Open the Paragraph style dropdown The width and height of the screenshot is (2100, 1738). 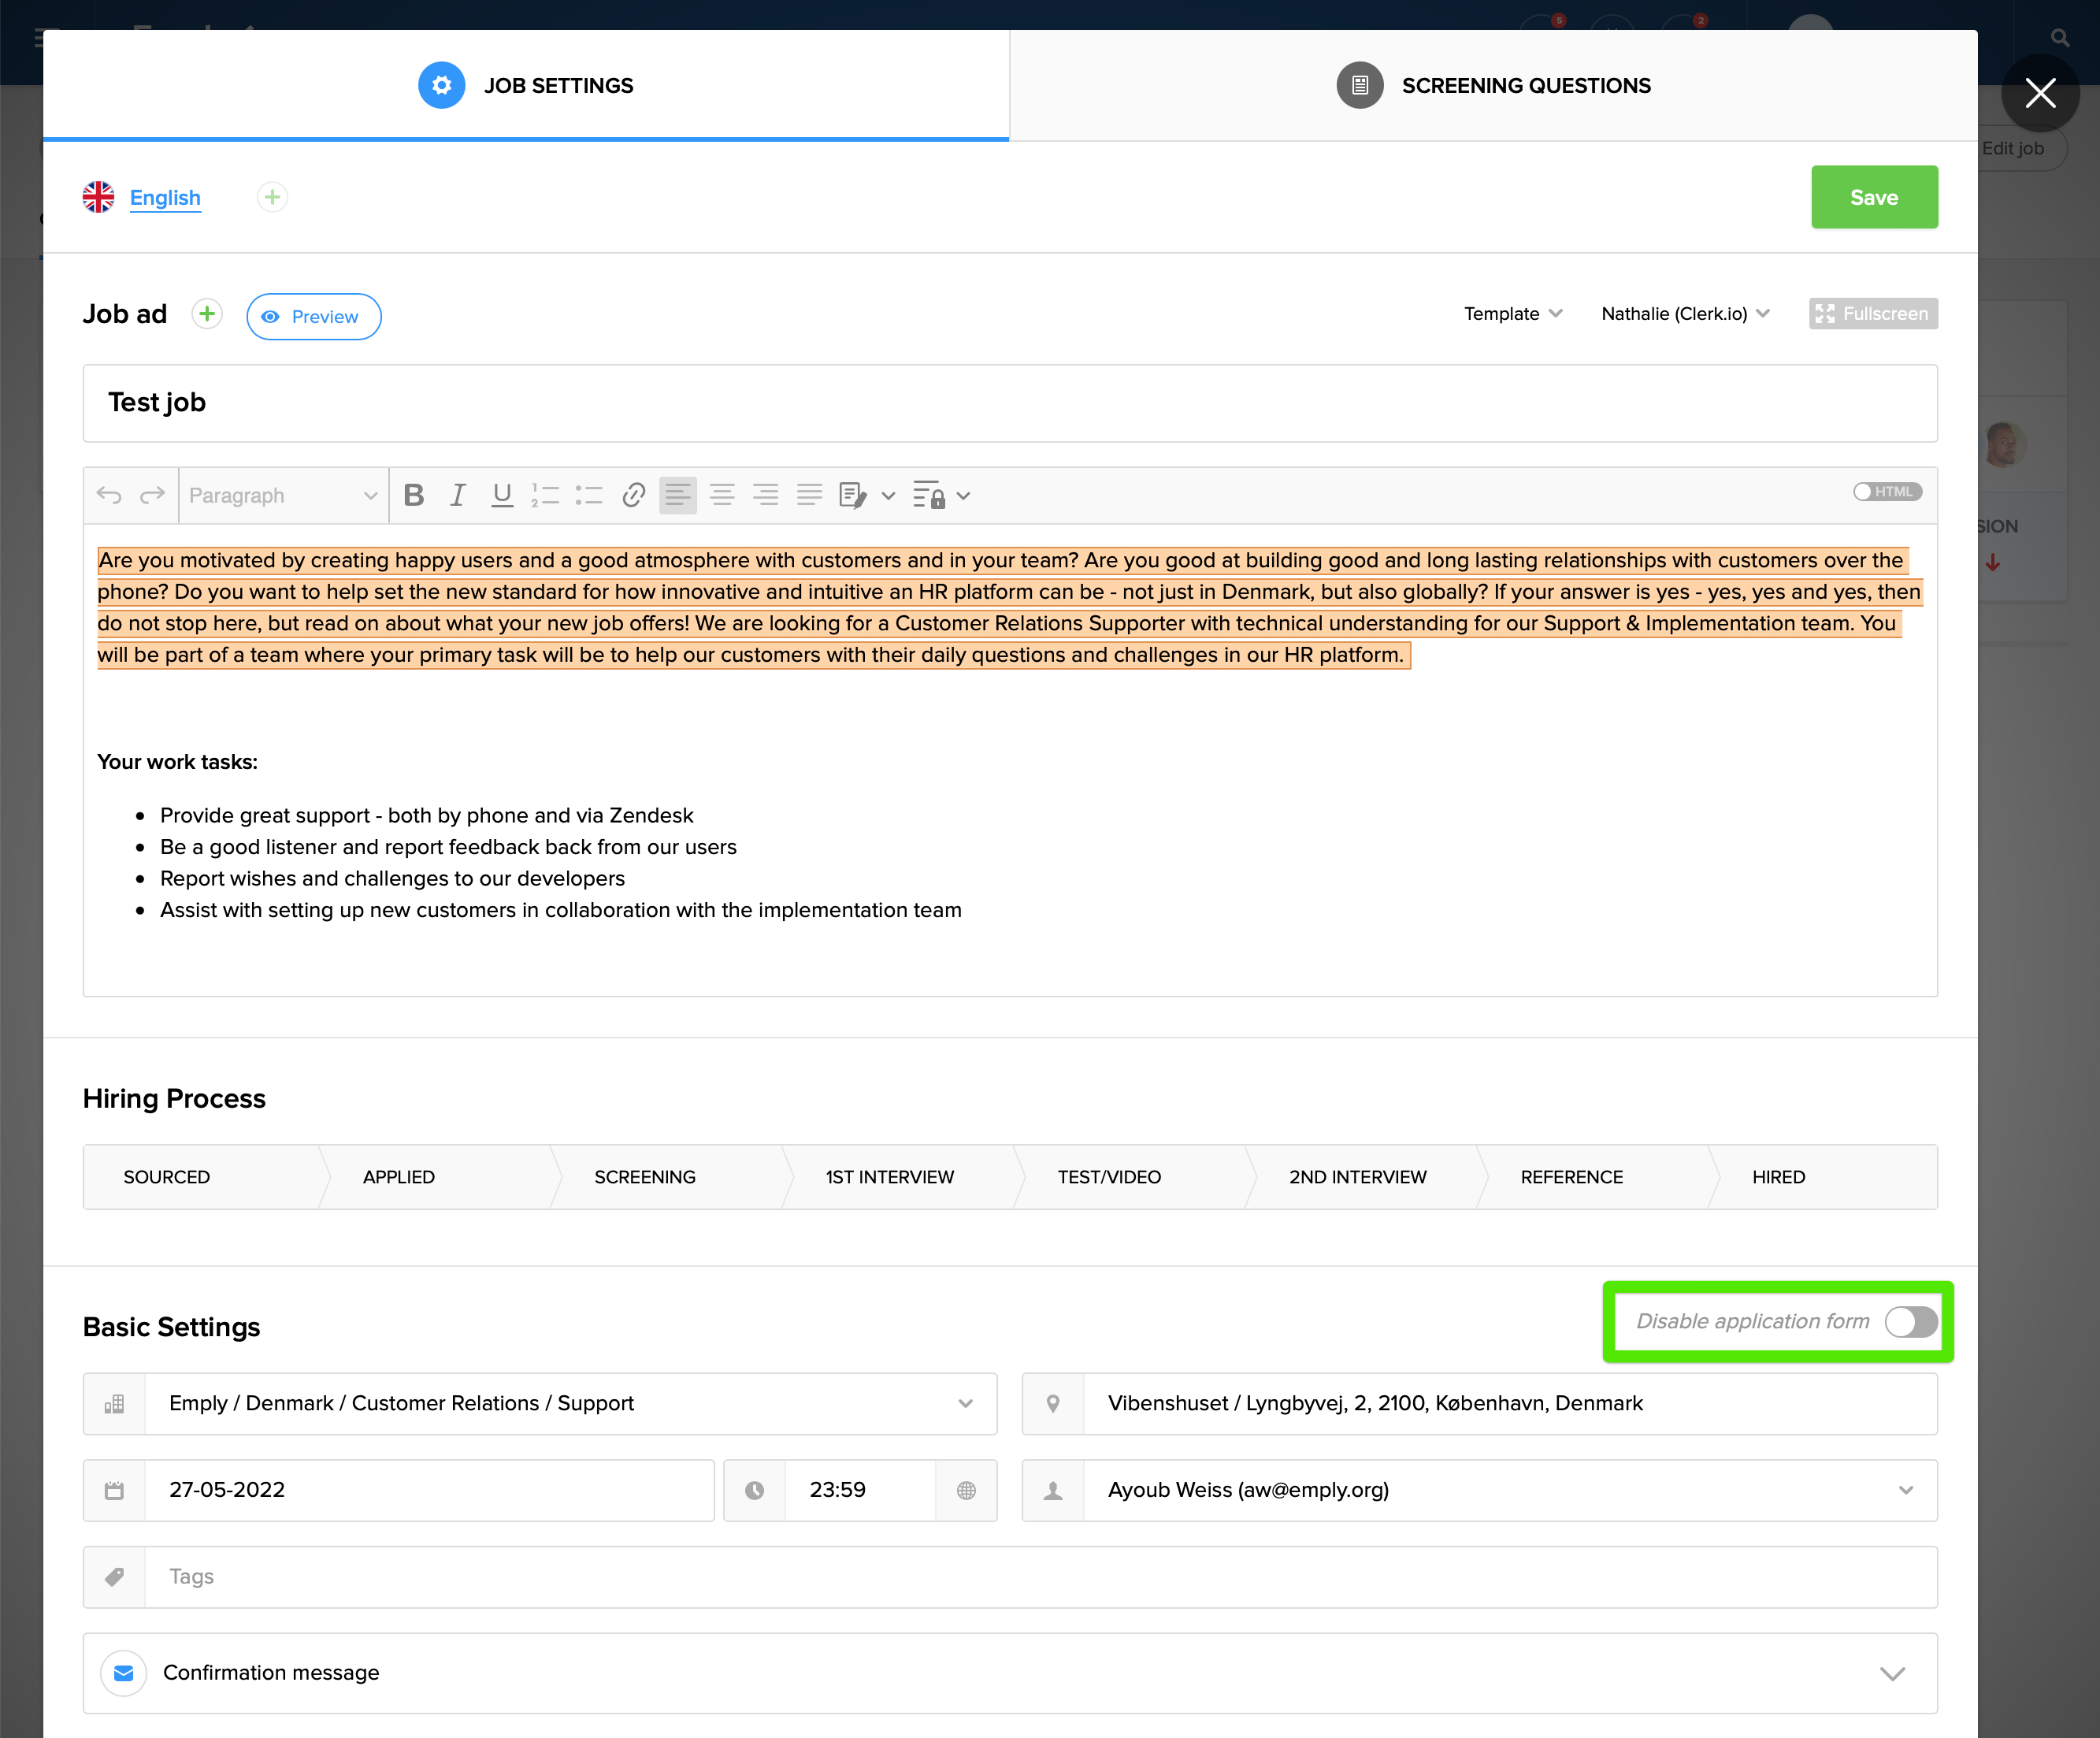[x=283, y=495]
